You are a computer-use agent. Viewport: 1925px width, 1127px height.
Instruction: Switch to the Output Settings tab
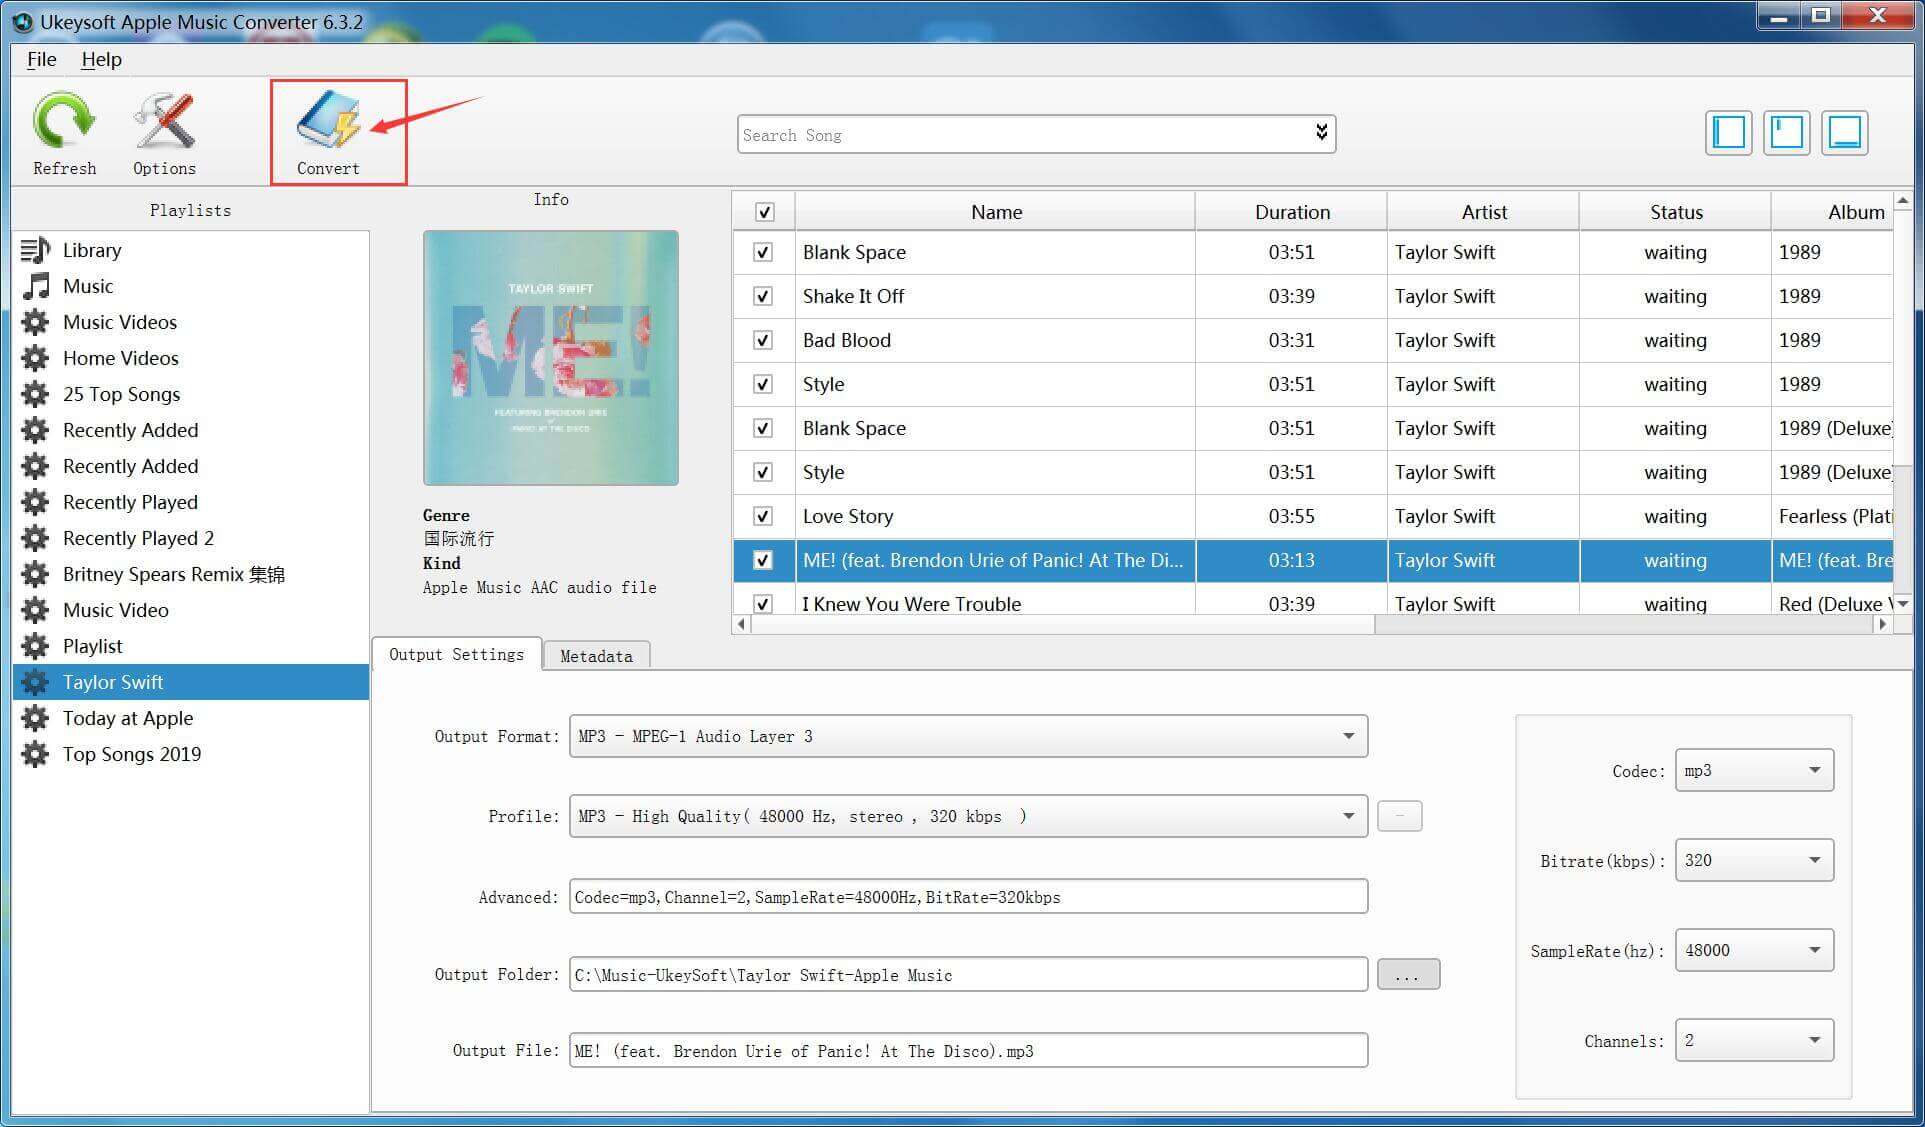tap(455, 655)
